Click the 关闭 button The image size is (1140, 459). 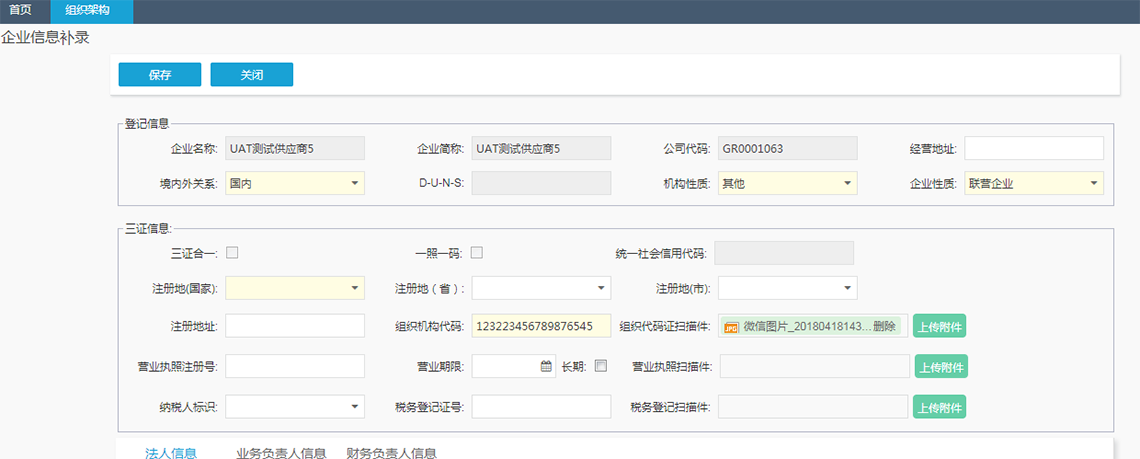(x=251, y=75)
